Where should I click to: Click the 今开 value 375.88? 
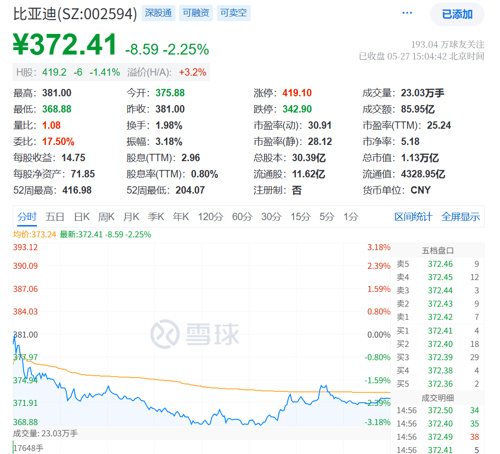point(170,93)
